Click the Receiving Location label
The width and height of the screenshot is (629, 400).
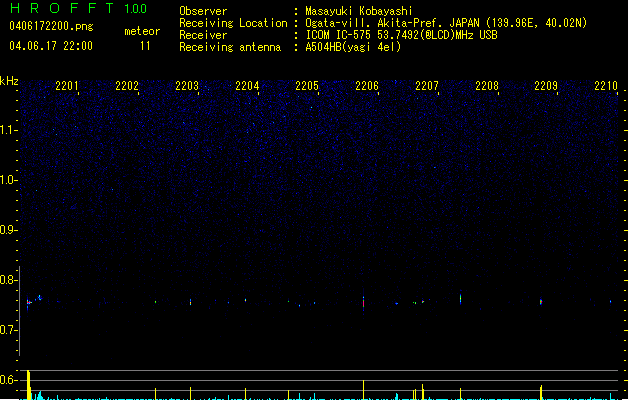pos(233,23)
